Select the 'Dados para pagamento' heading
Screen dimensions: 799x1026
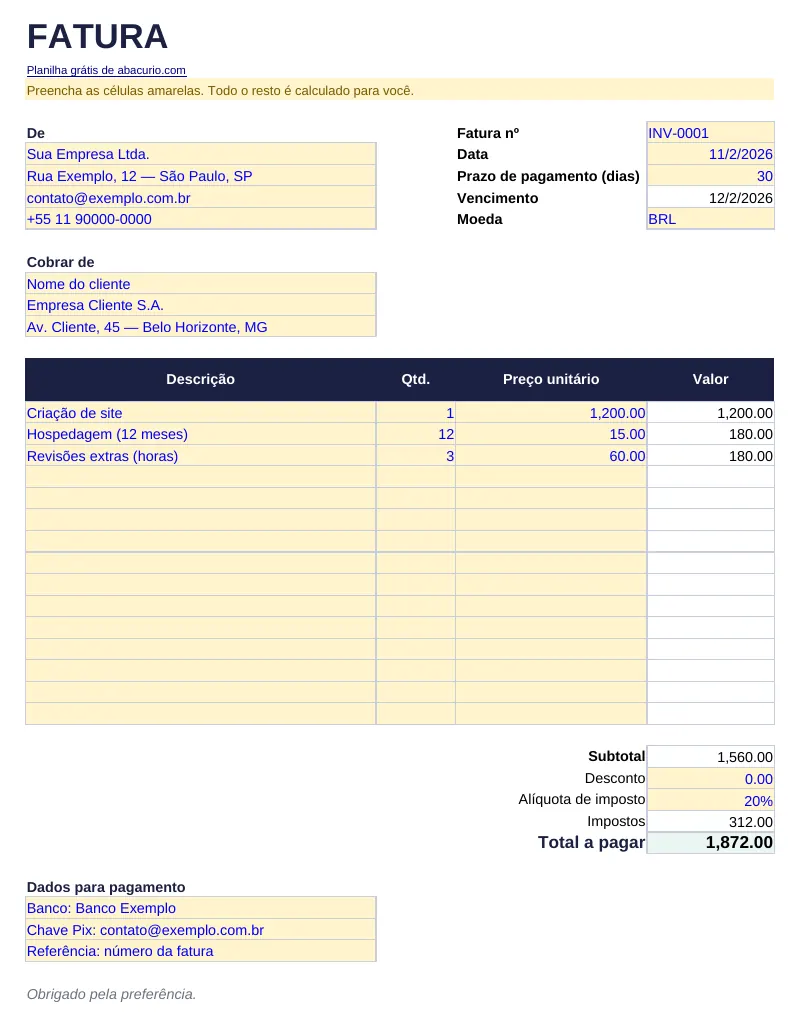[x=106, y=887]
